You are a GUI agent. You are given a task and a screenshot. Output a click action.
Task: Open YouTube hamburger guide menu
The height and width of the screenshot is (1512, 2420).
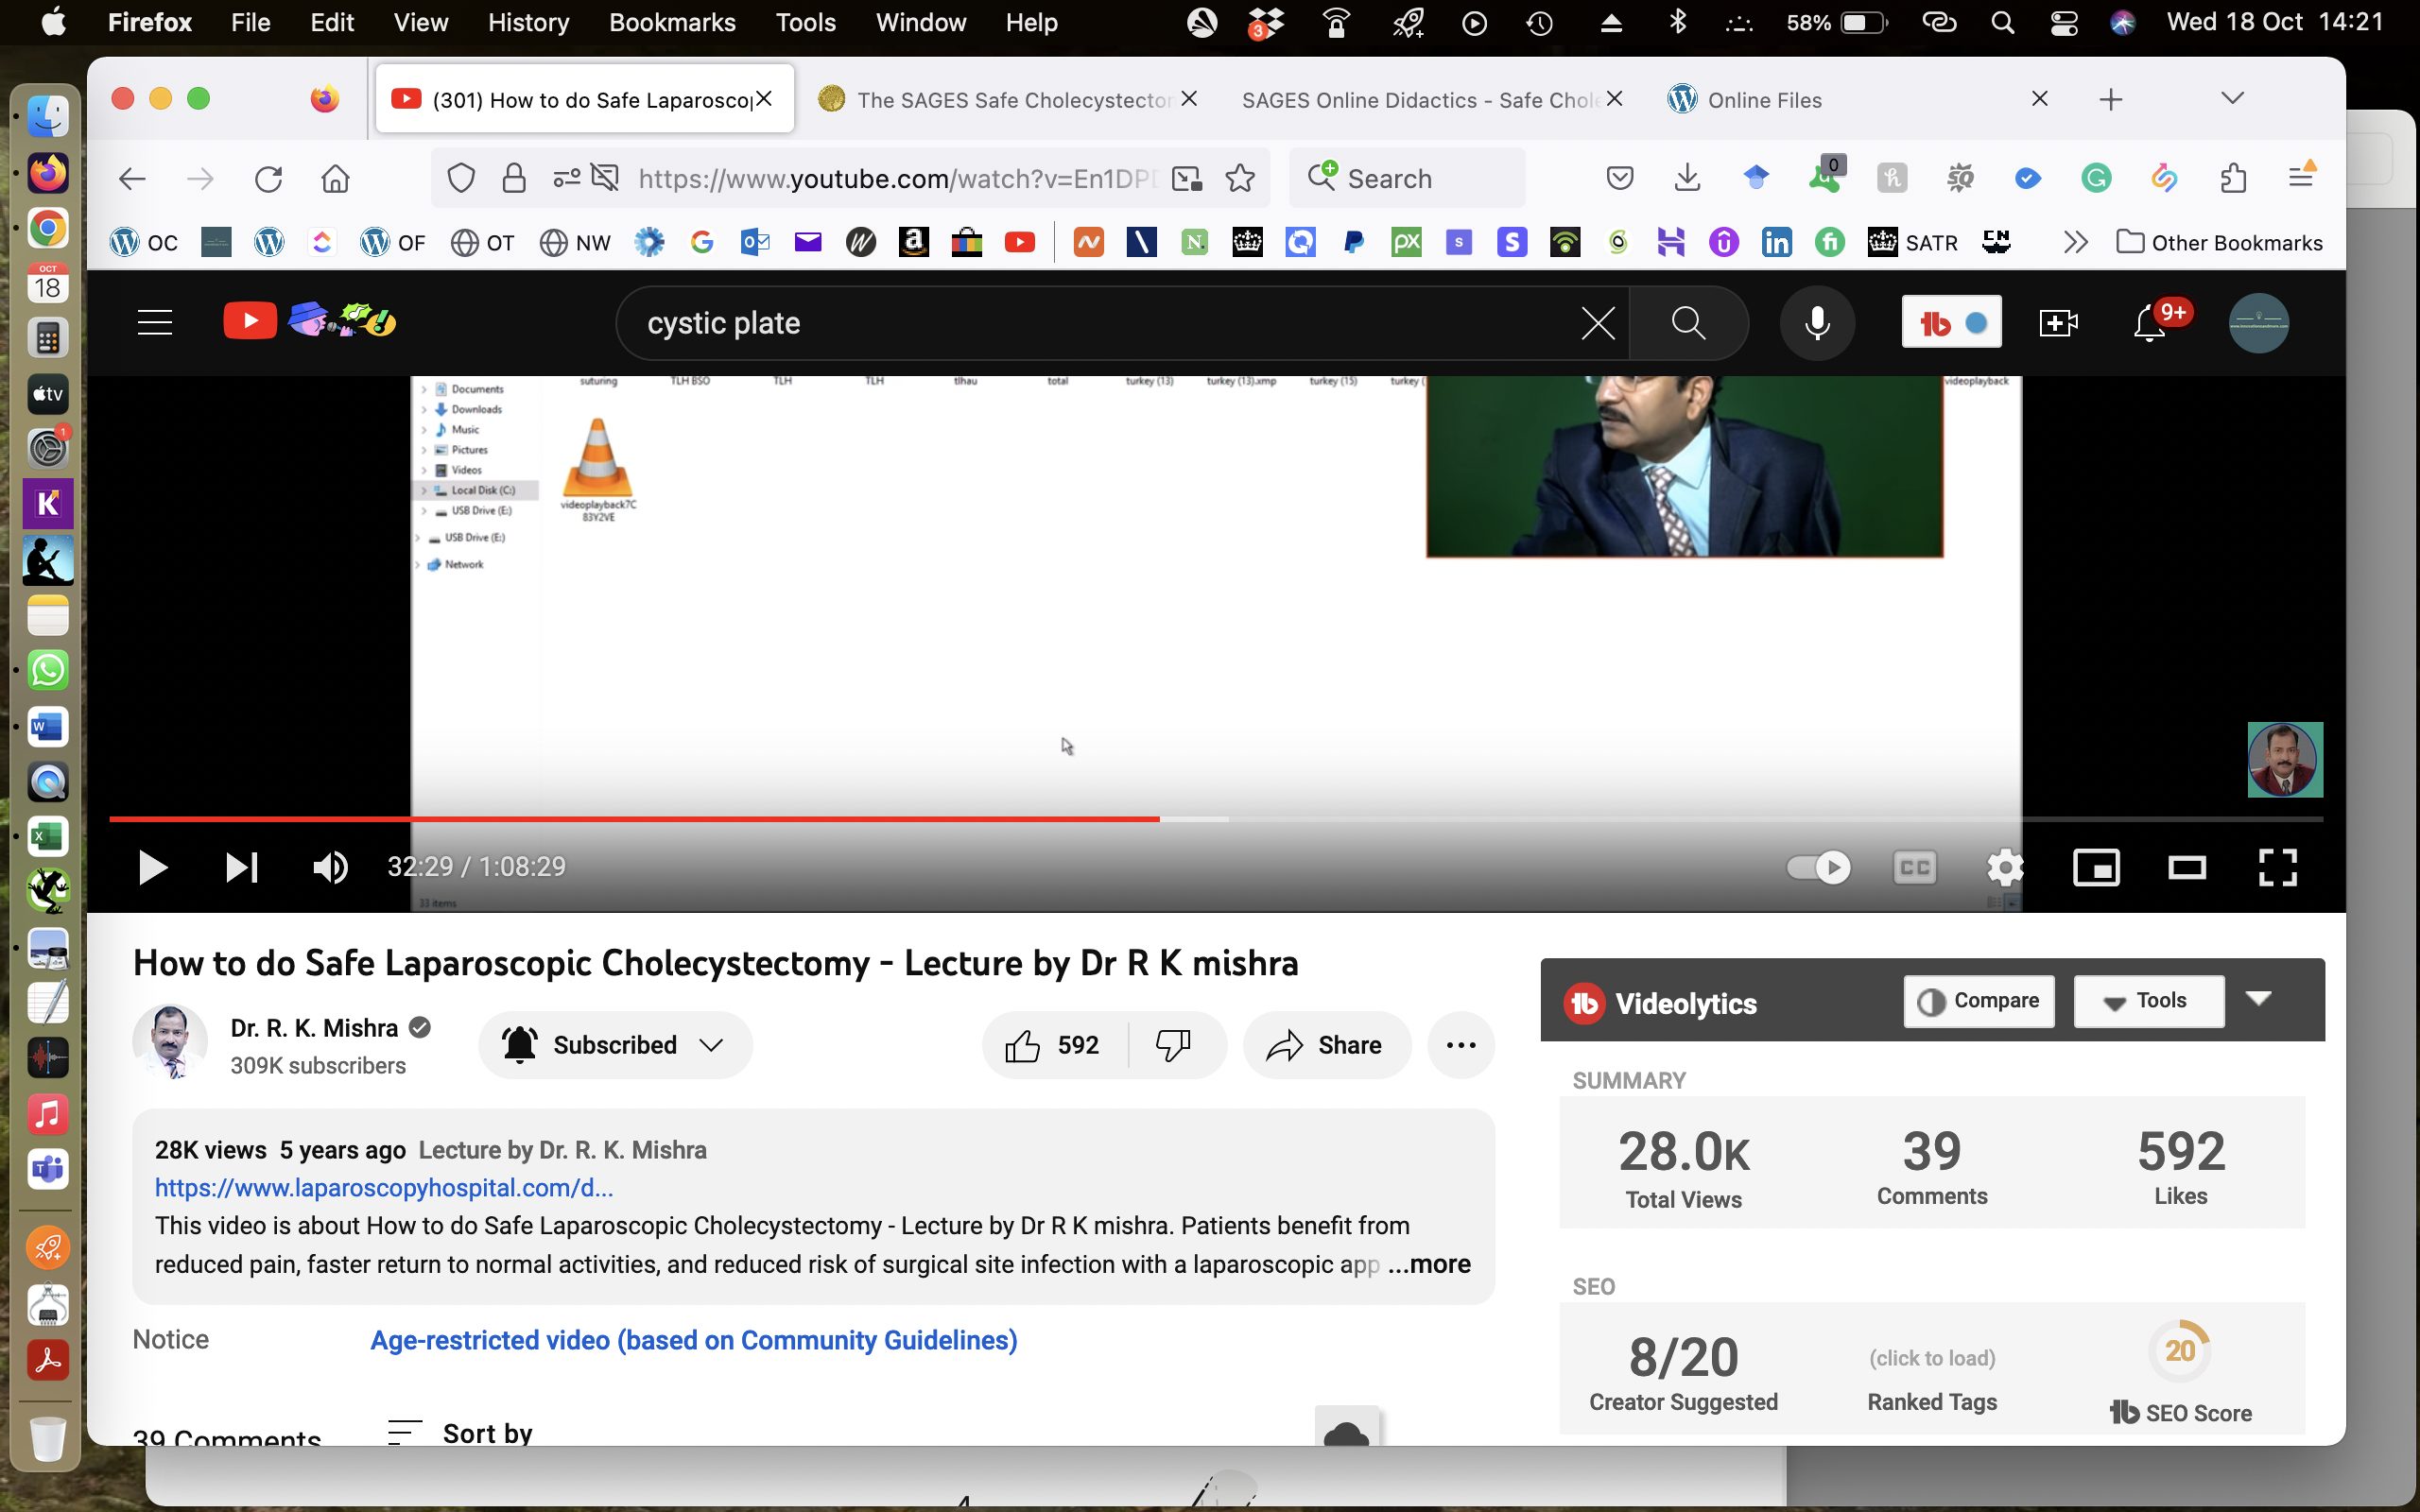pyautogui.click(x=155, y=323)
